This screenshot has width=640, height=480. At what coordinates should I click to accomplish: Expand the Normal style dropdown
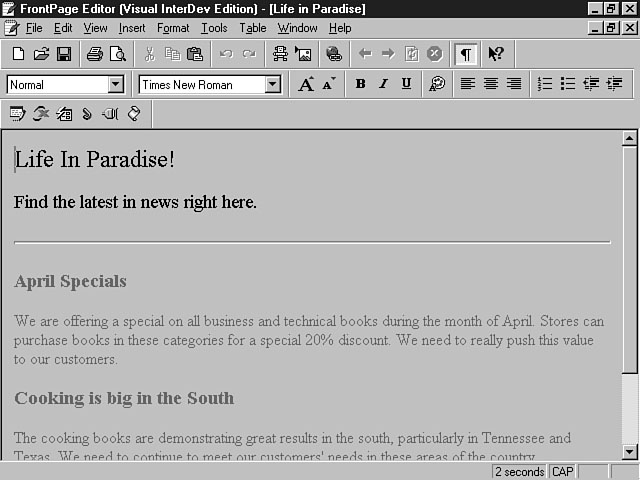coord(115,85)
